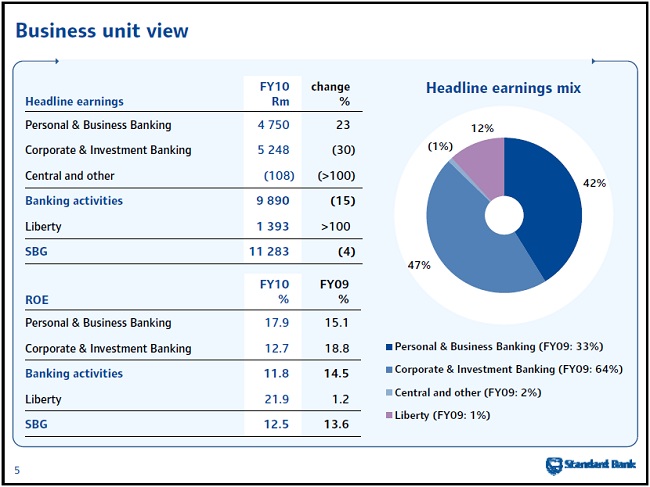Click the SBG total '11 283'
The width and height of the screenshot is (650, 487).
click(x=269, y=252)
